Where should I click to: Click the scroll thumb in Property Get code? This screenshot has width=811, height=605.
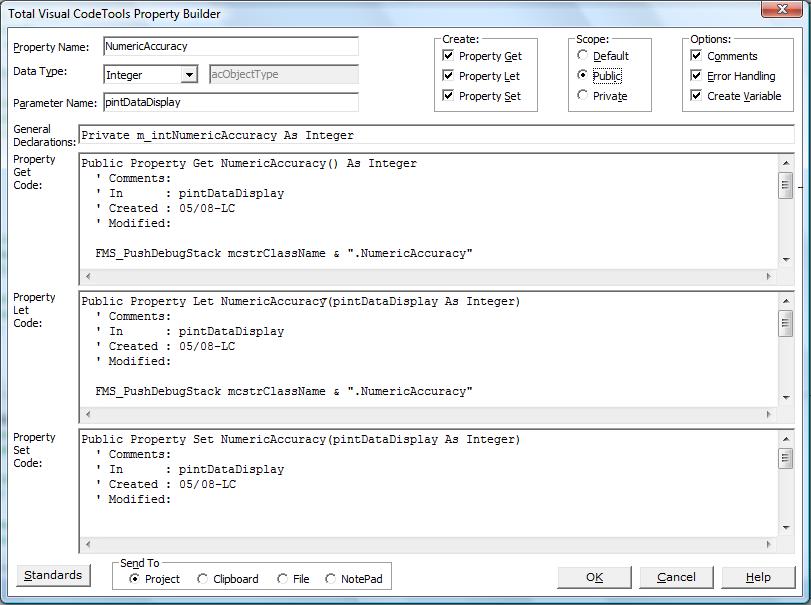point(786,185)
